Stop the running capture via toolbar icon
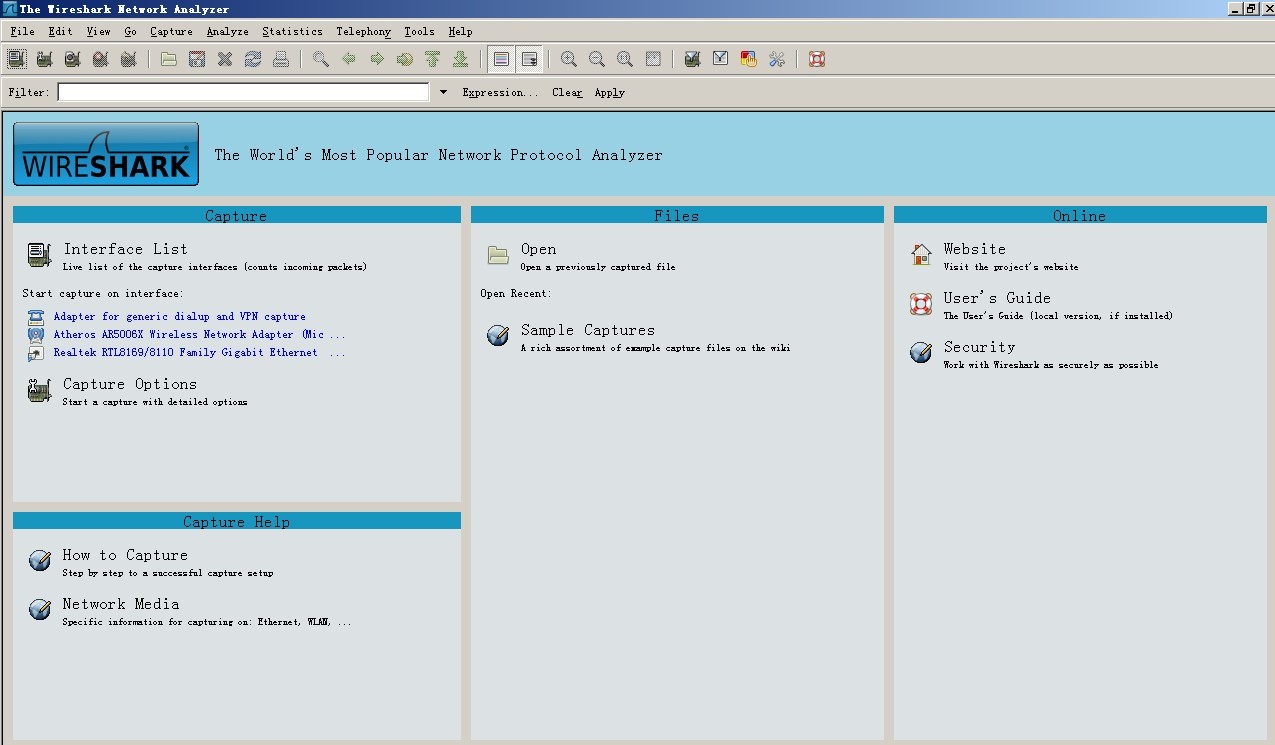 coord(100,59)
